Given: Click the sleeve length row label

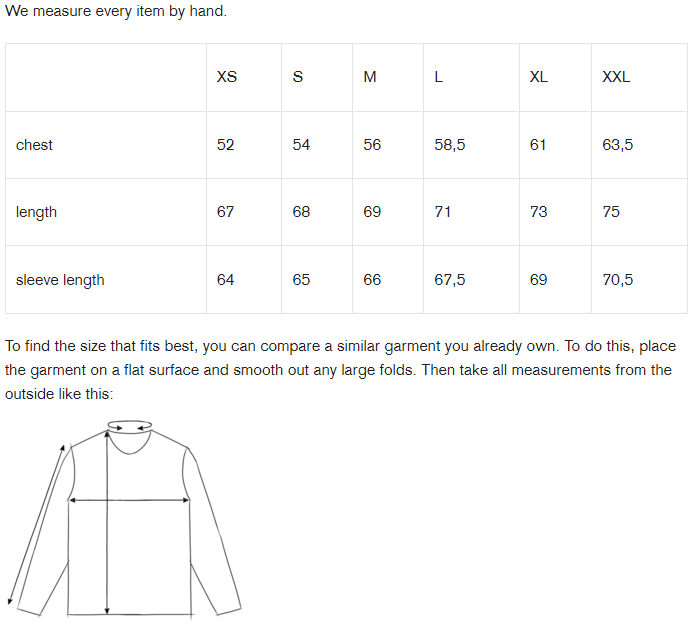Looking at the screenshot, I should pyautogui.click(x=60, y=280).
